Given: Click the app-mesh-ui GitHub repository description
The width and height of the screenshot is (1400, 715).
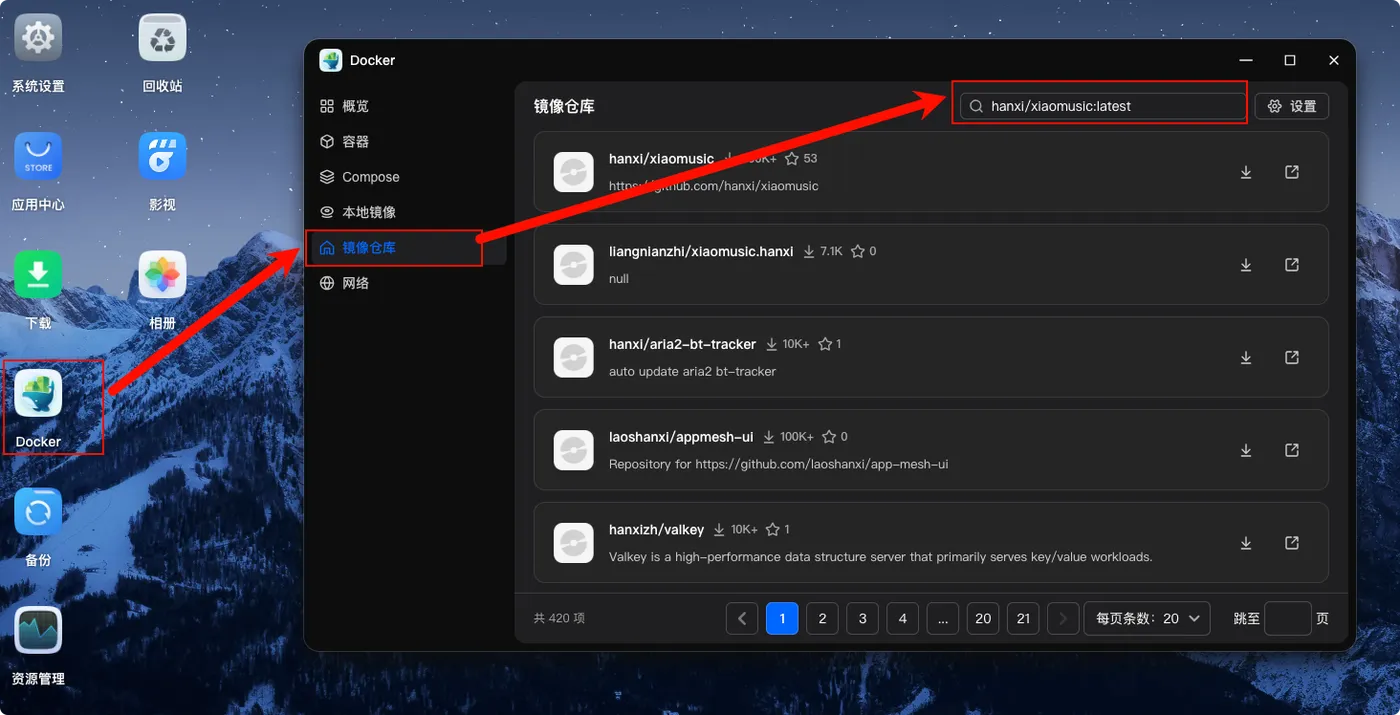Looking at the screenshot, I should [778, 465].
